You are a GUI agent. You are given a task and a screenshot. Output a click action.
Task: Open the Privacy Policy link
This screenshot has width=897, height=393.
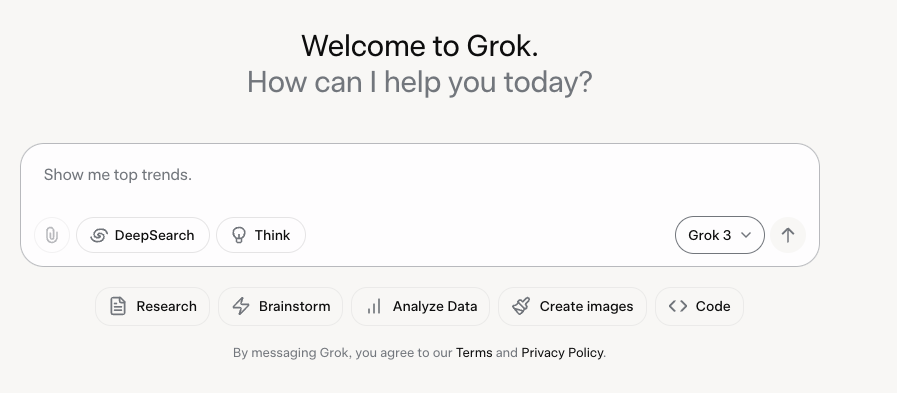(x=562, y=353)
